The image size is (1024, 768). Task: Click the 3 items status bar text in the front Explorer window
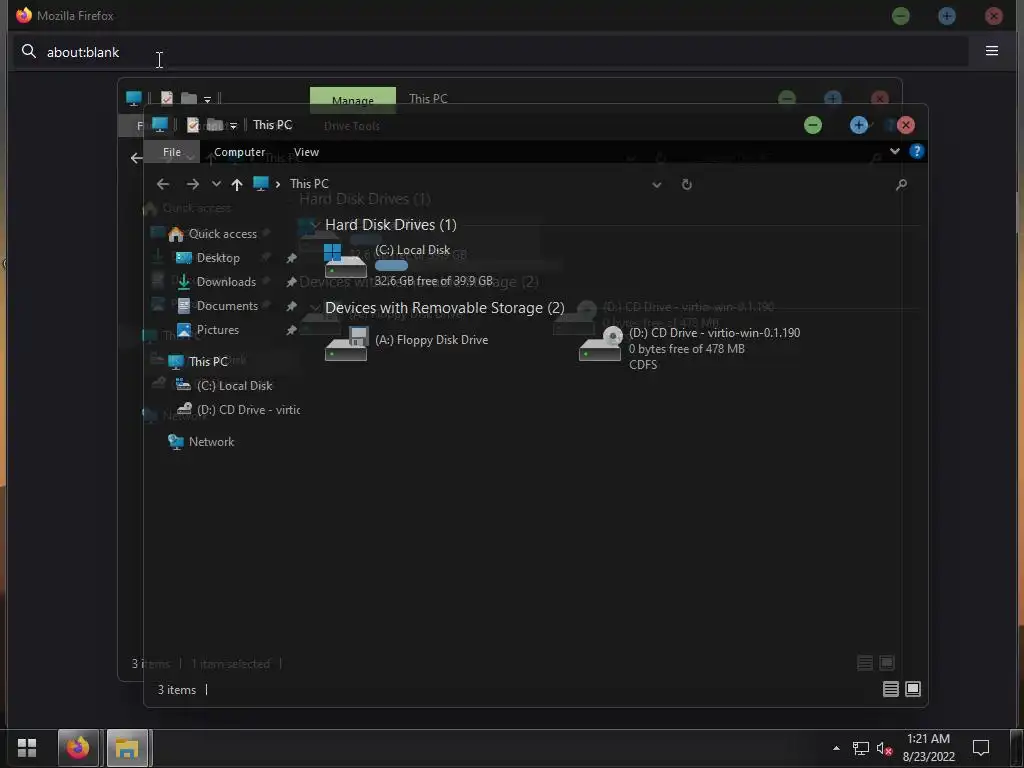(x=177, y=690)
